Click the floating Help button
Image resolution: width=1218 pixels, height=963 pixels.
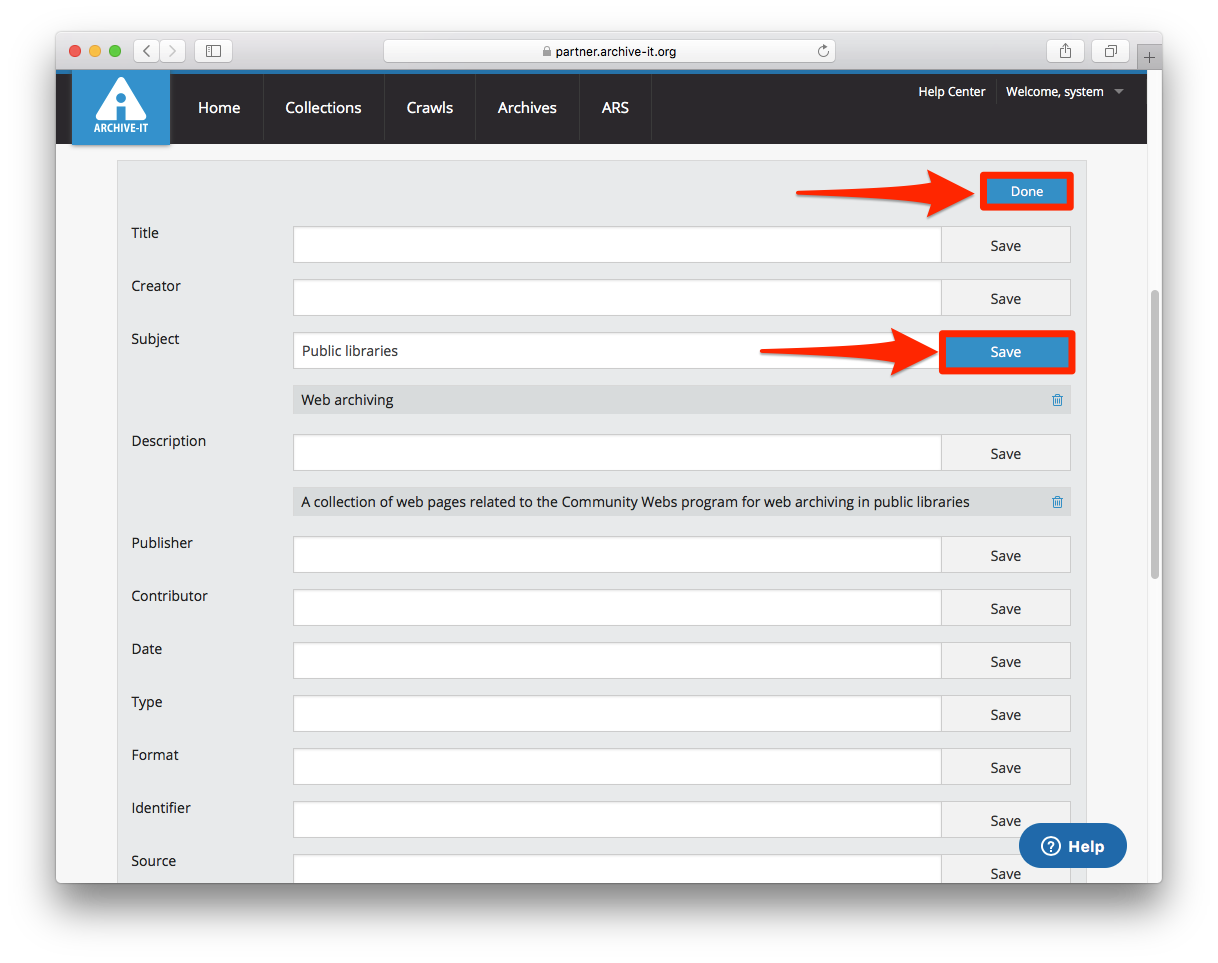pyautogui.click(x=1072, y=846)
